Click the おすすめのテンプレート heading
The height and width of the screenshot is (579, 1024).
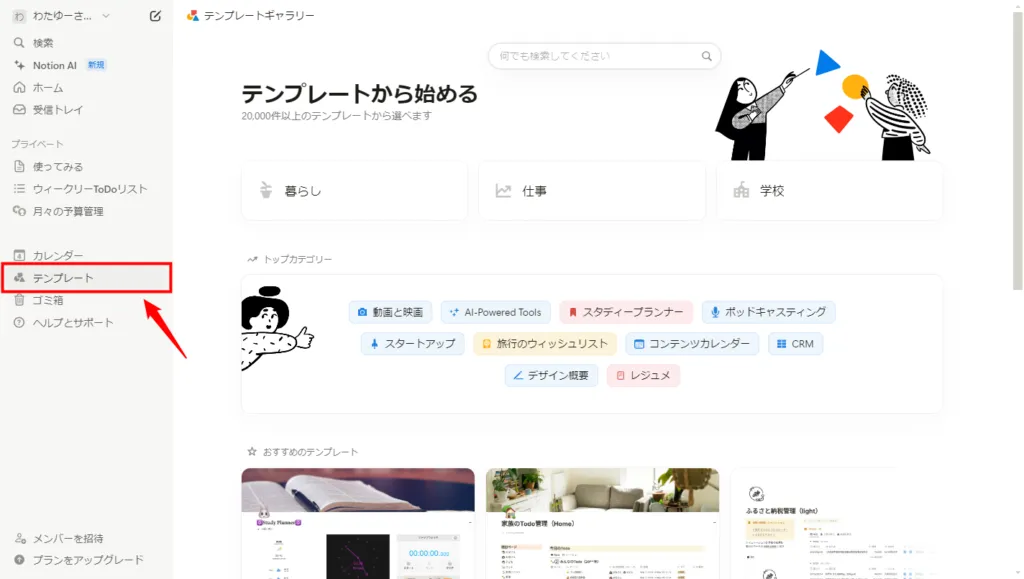[x=310, y=452]
